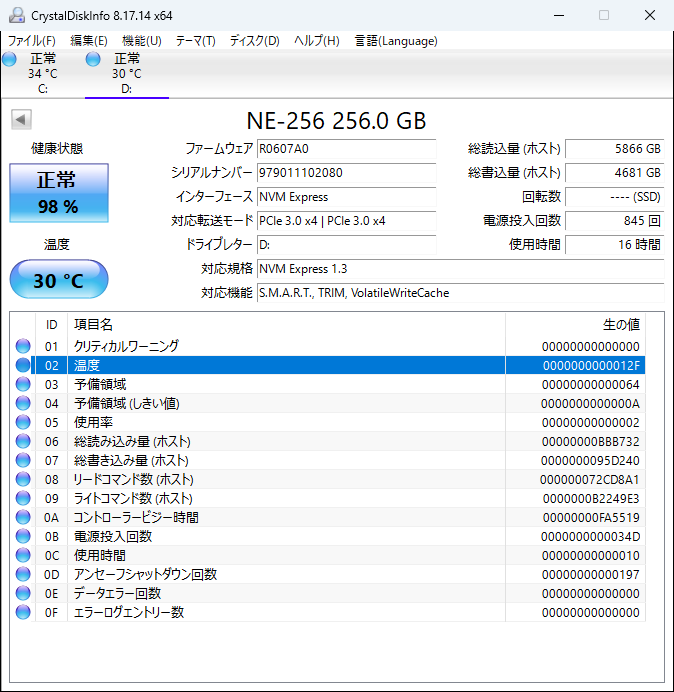Click raw value 000000072CD8A1
The image size is (674, 692).
590,479
